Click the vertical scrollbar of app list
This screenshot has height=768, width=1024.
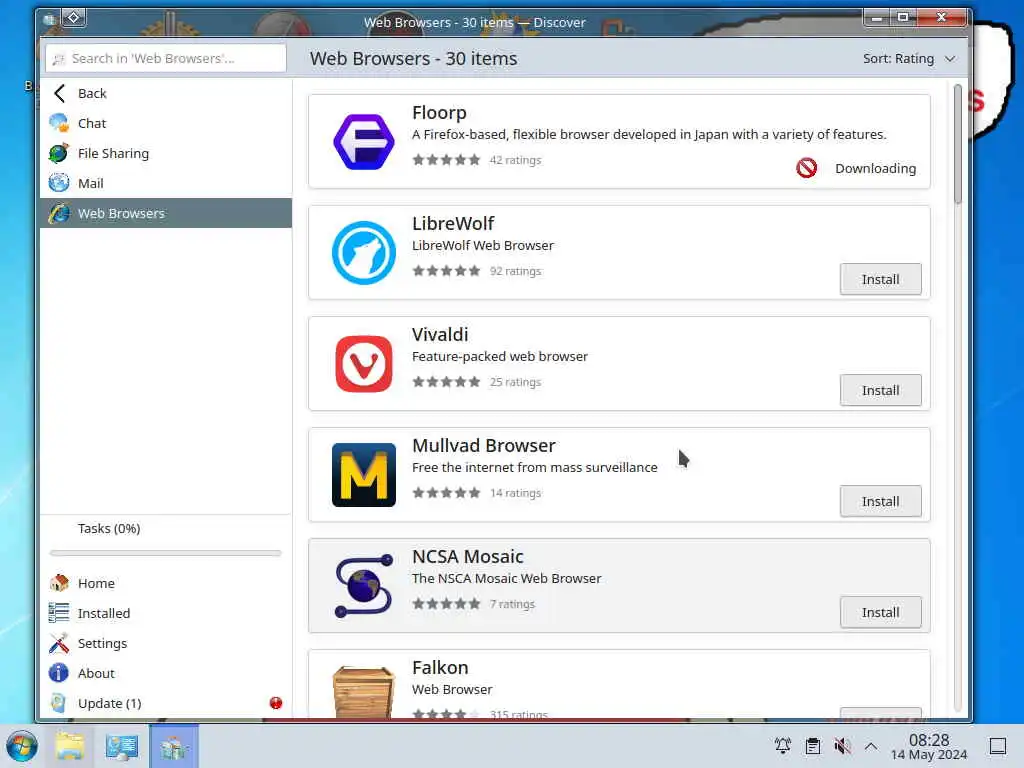pyautogui.click(x=957, y=144)
